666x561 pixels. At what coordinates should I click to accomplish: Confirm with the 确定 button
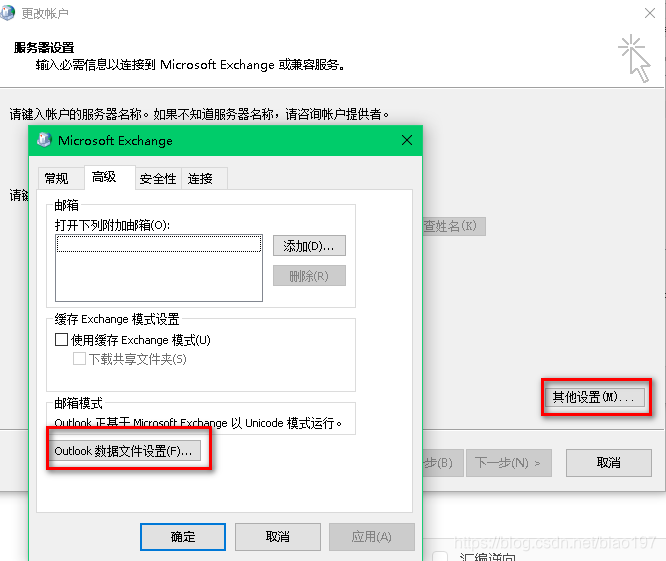pos(183,536)
